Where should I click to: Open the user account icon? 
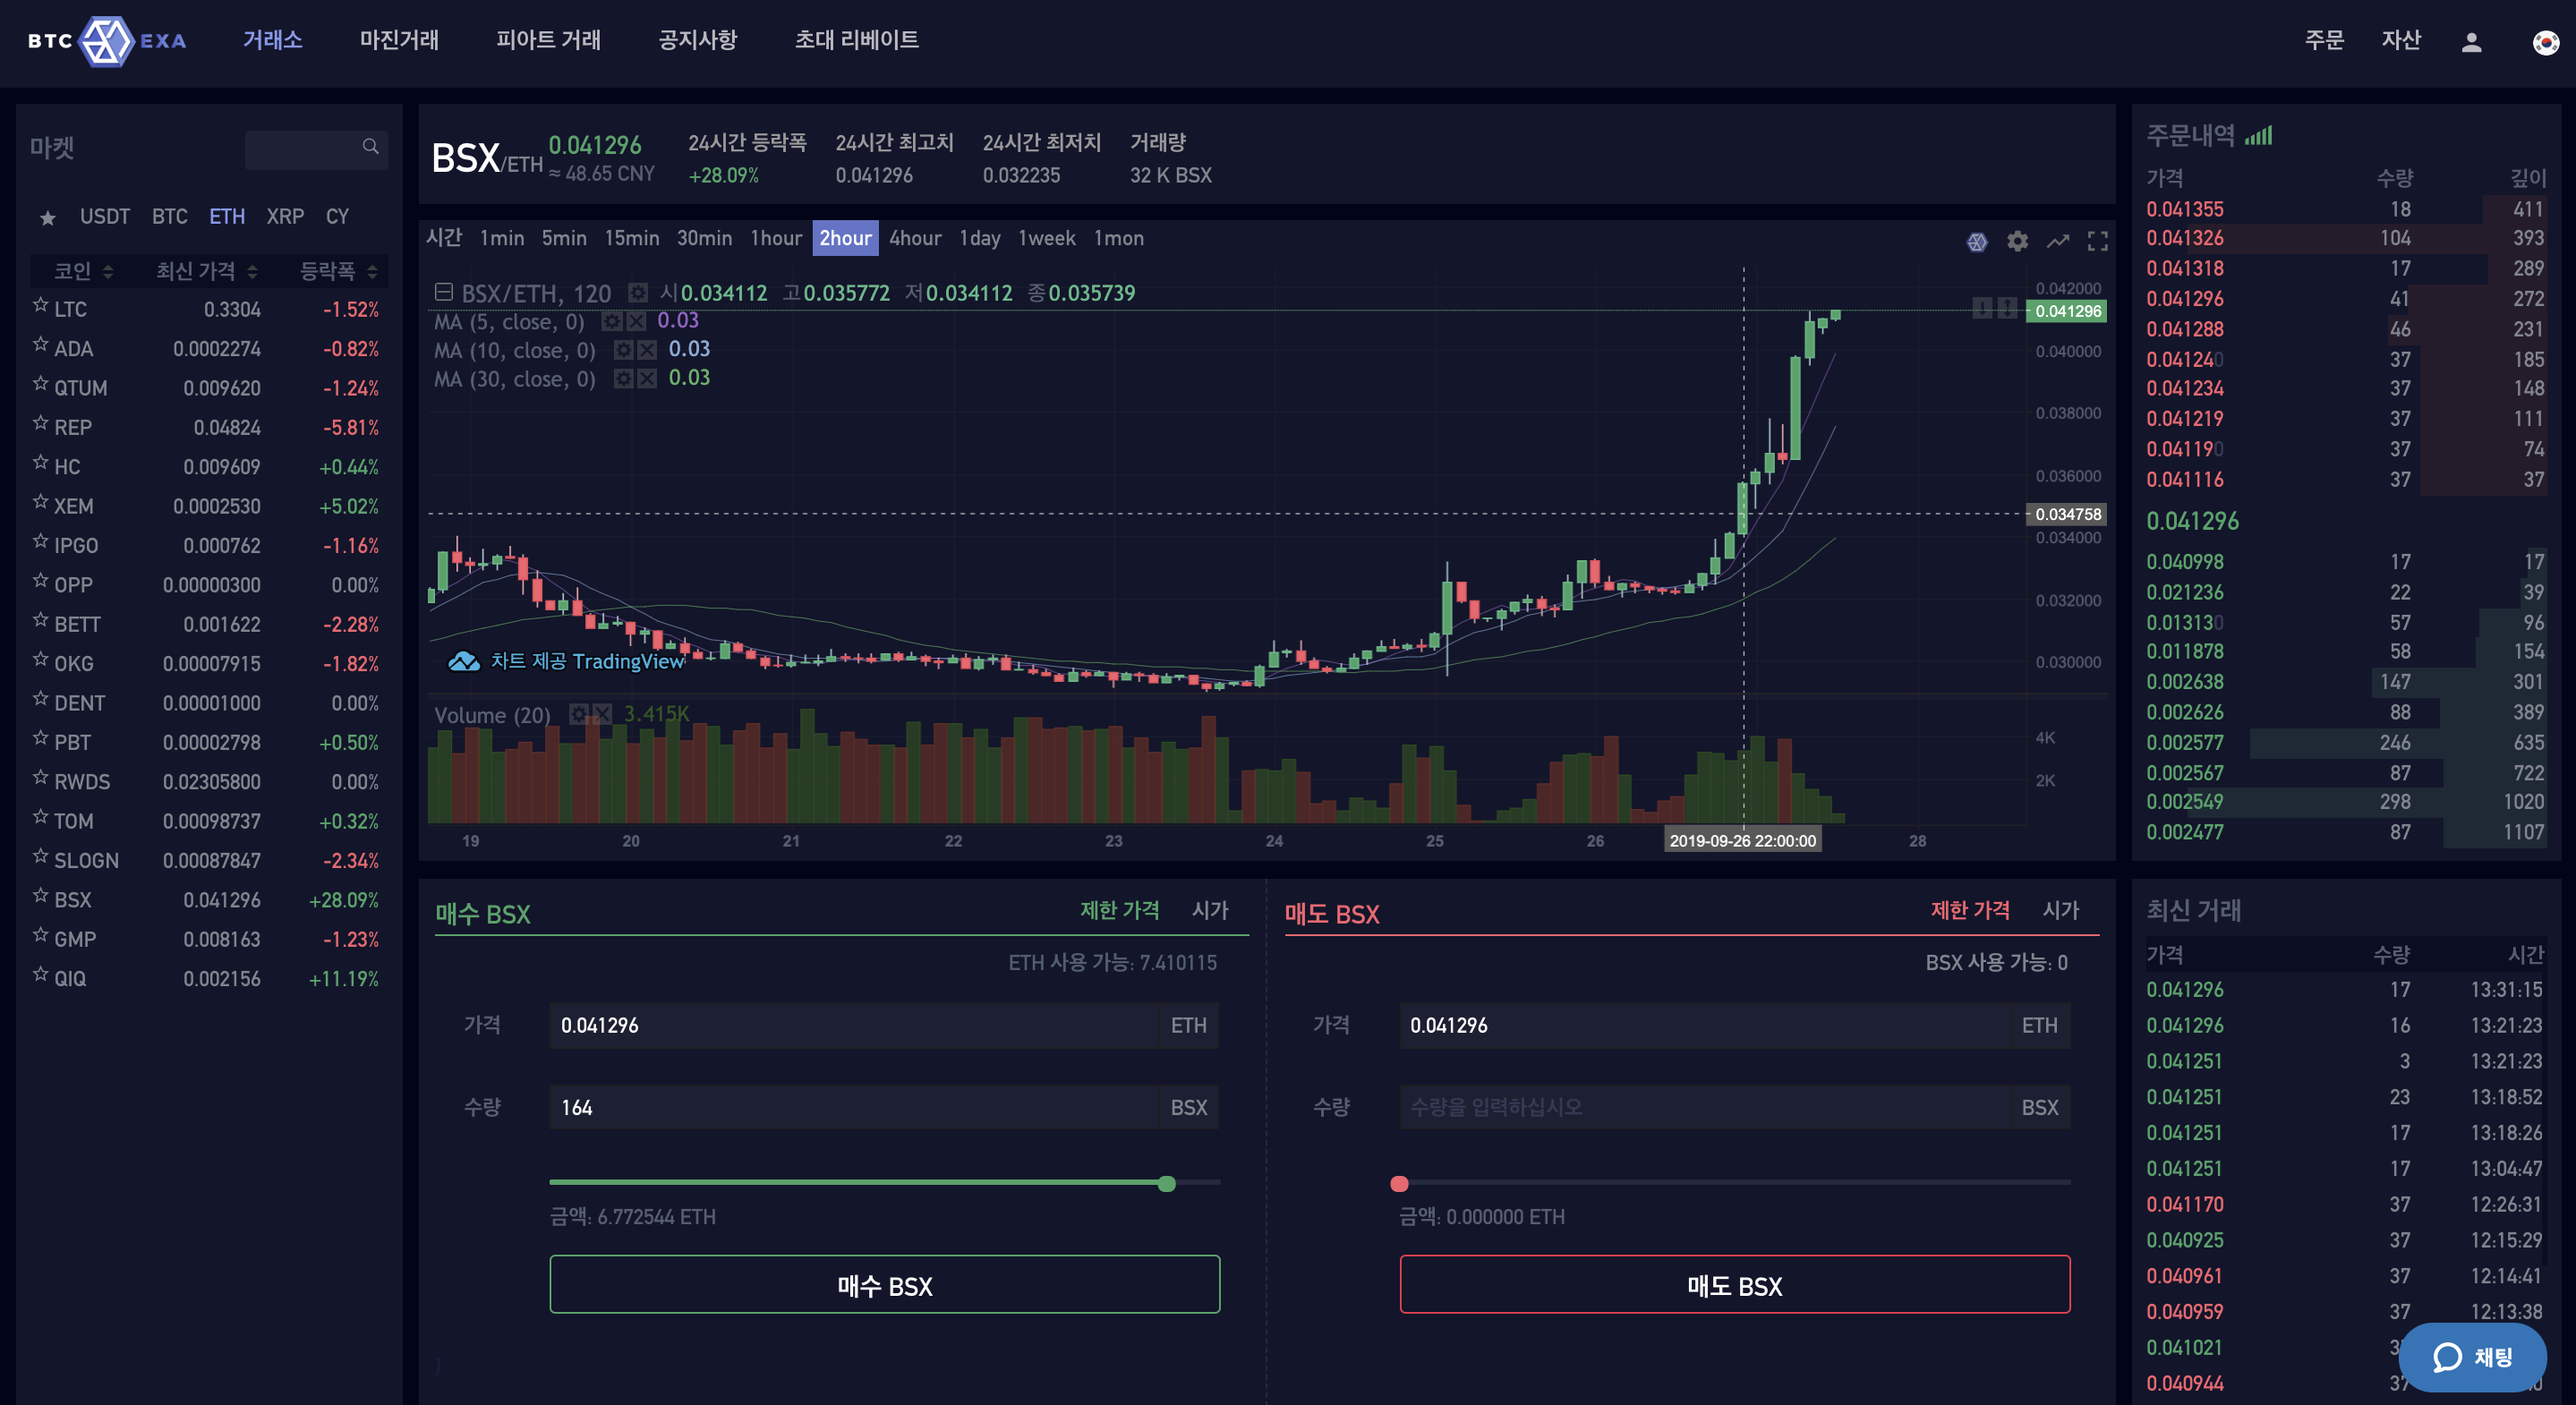[2471, 42]
